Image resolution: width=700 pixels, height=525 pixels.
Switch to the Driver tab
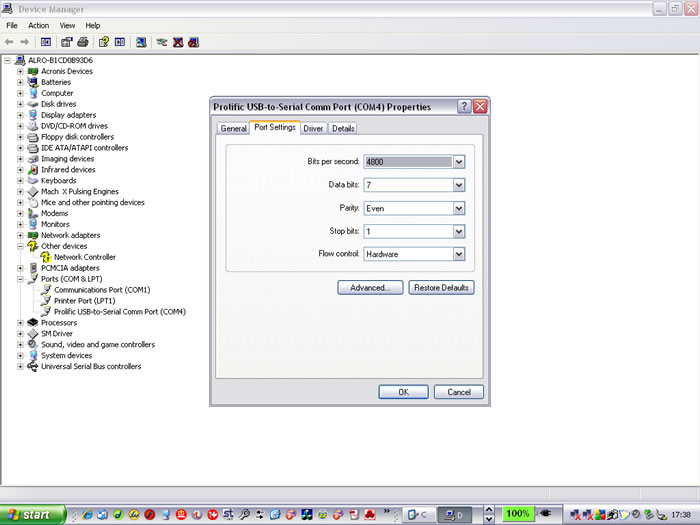tap(313, 129)
